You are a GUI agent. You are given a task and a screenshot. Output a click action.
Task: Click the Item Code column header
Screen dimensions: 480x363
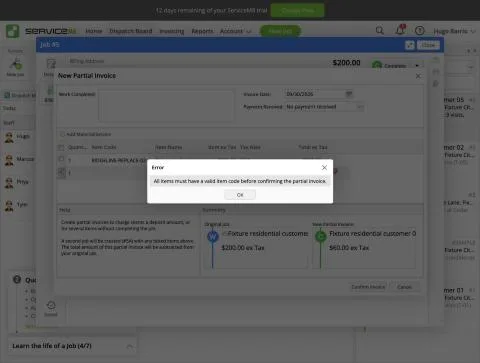[104, 147]
